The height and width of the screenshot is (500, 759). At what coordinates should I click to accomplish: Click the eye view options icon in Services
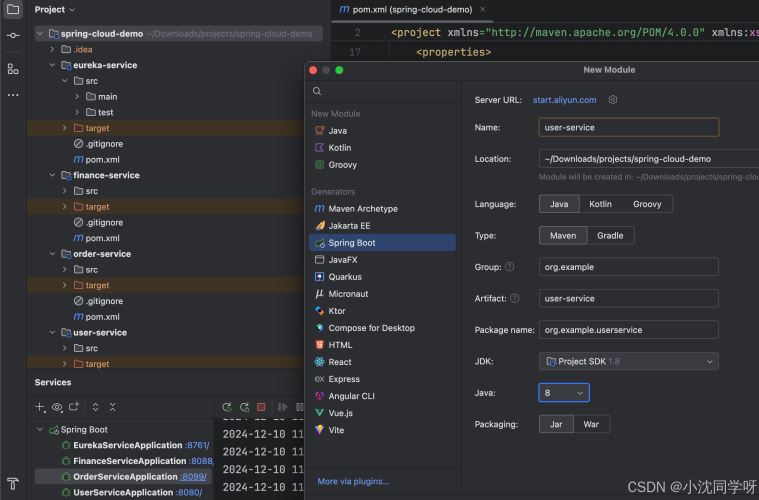point(57,407)
